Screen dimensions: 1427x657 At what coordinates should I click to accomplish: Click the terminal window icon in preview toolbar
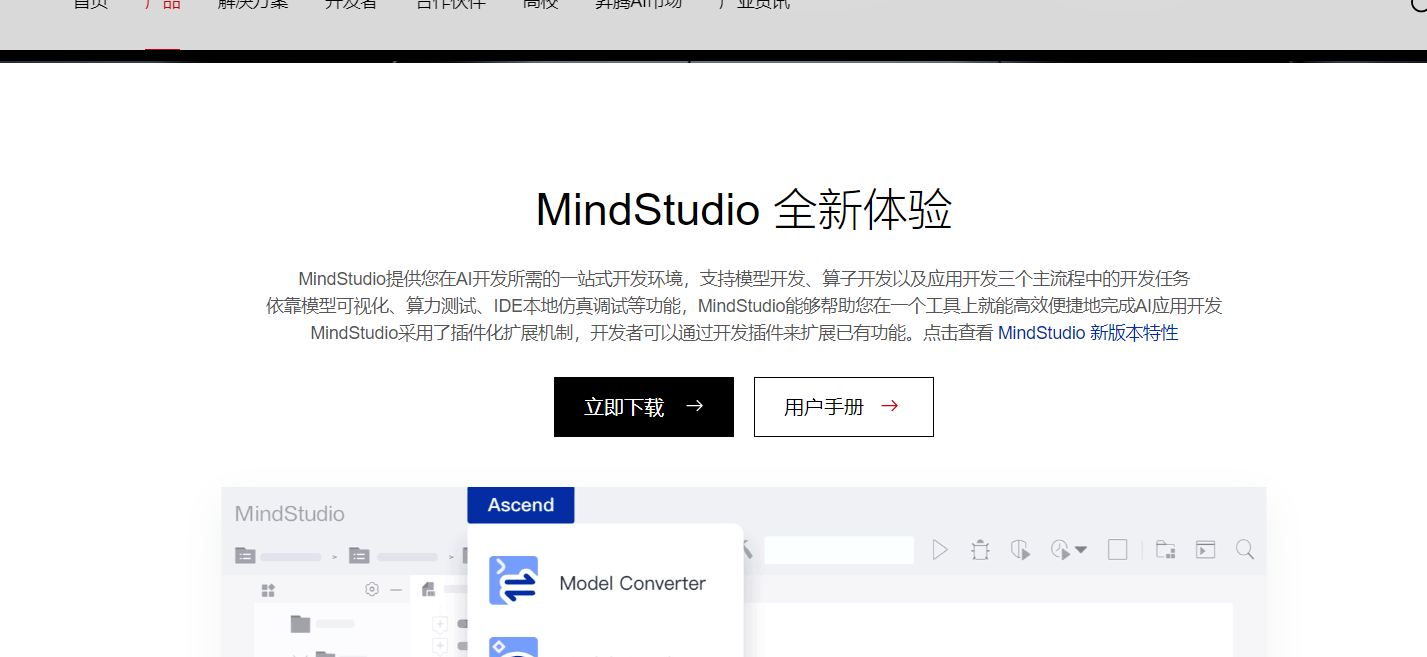pyautogui.click(x=1206, y=550)
